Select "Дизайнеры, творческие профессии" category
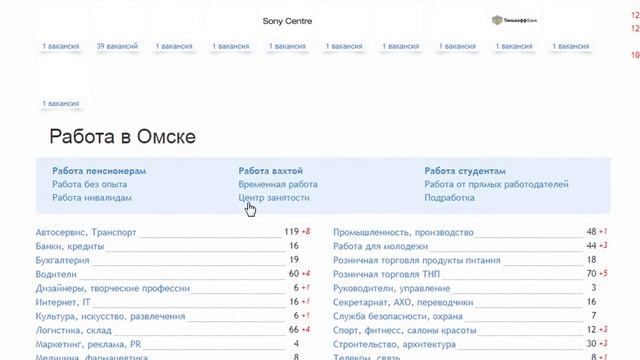640x360 pixels. point(113,288)
